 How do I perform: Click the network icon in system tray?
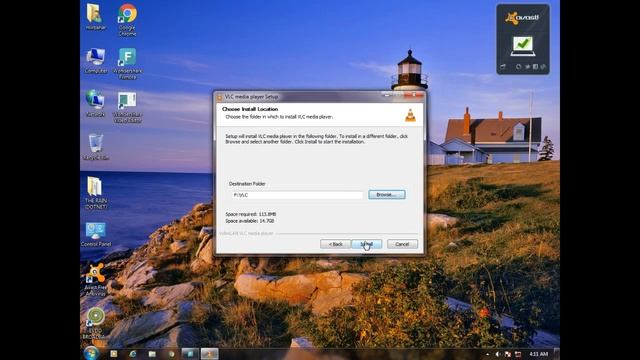[518, 354]
